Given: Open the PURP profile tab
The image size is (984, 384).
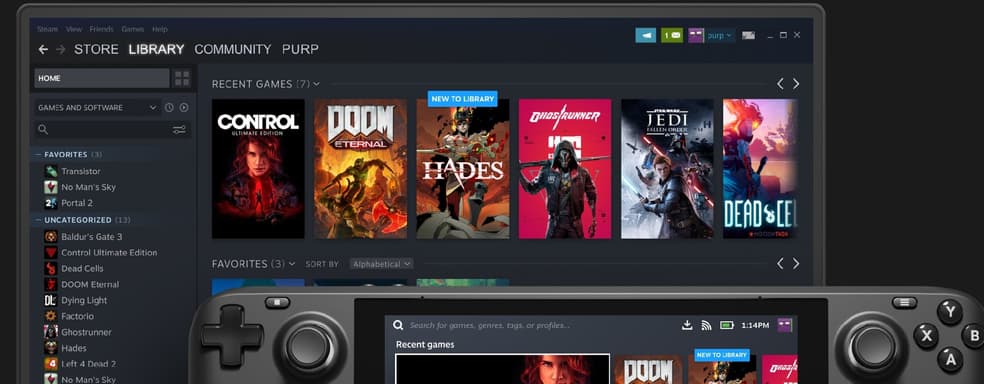Looking at the screenshot, I should [x=300, y=49].
